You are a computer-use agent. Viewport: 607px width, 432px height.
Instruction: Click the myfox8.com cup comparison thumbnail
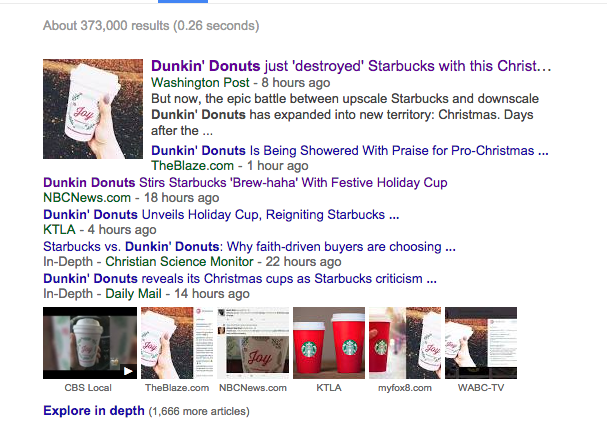tap(405, 343)
